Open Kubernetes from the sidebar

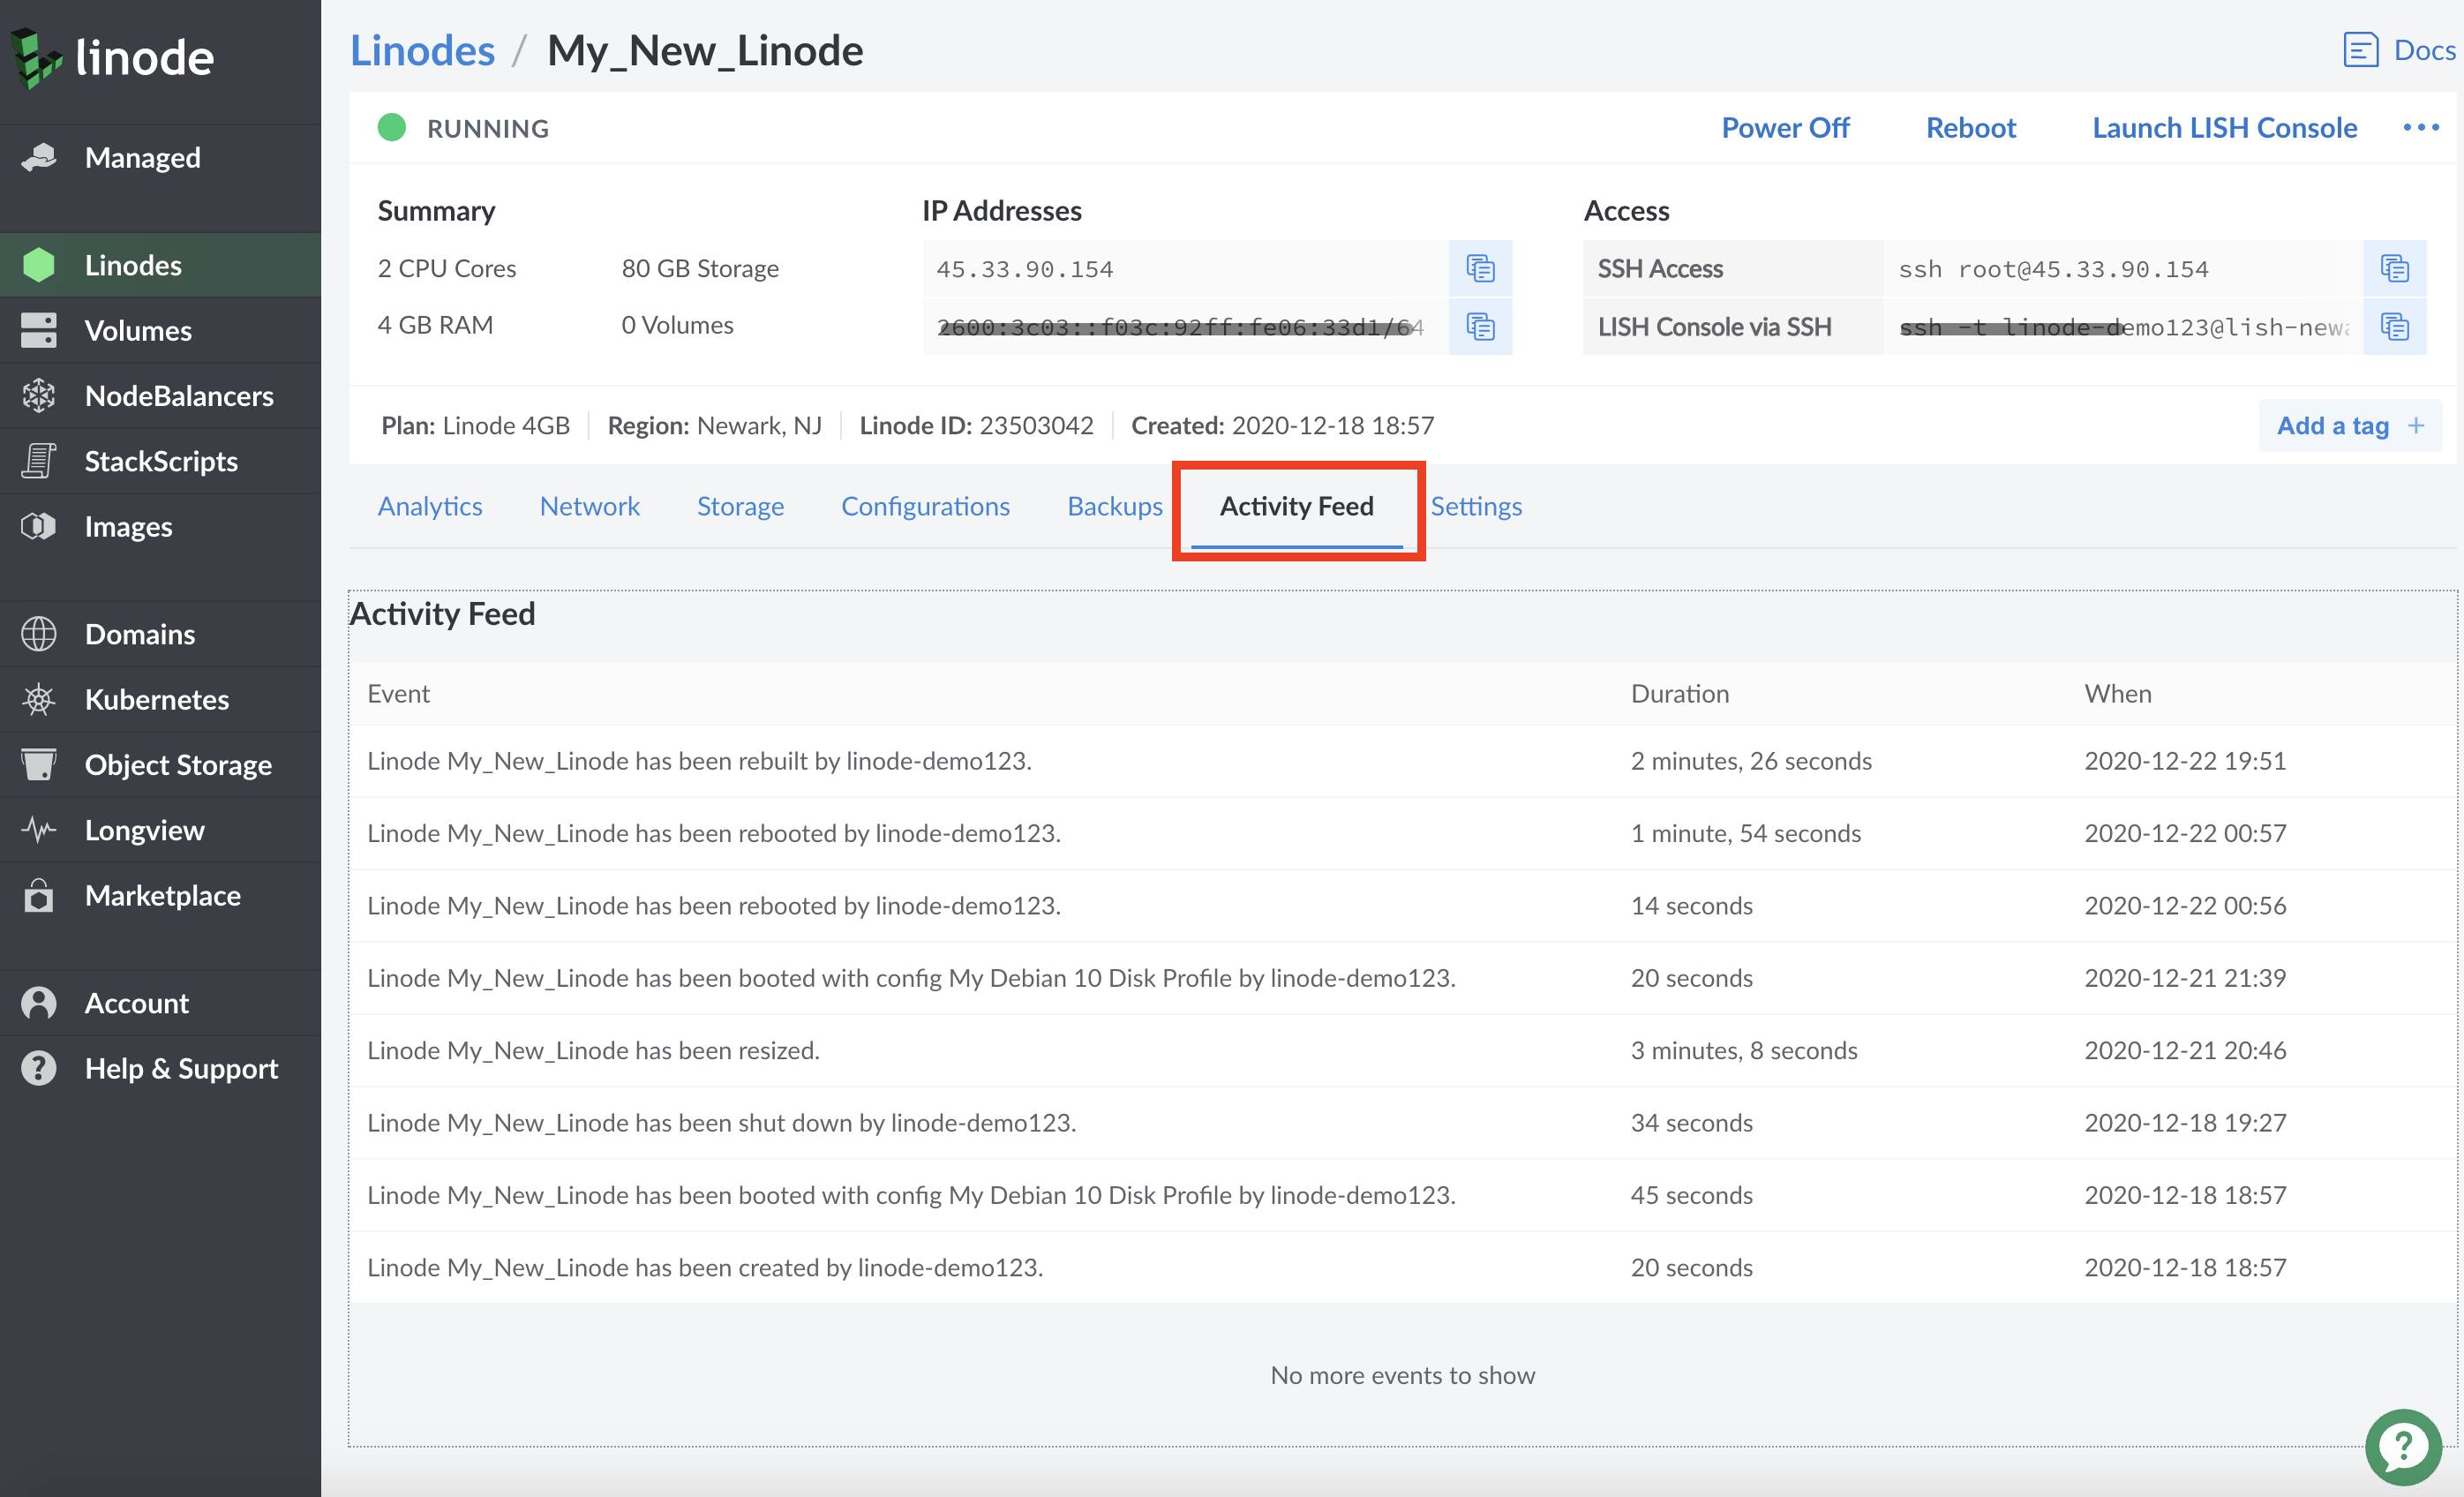click(156, 699)
